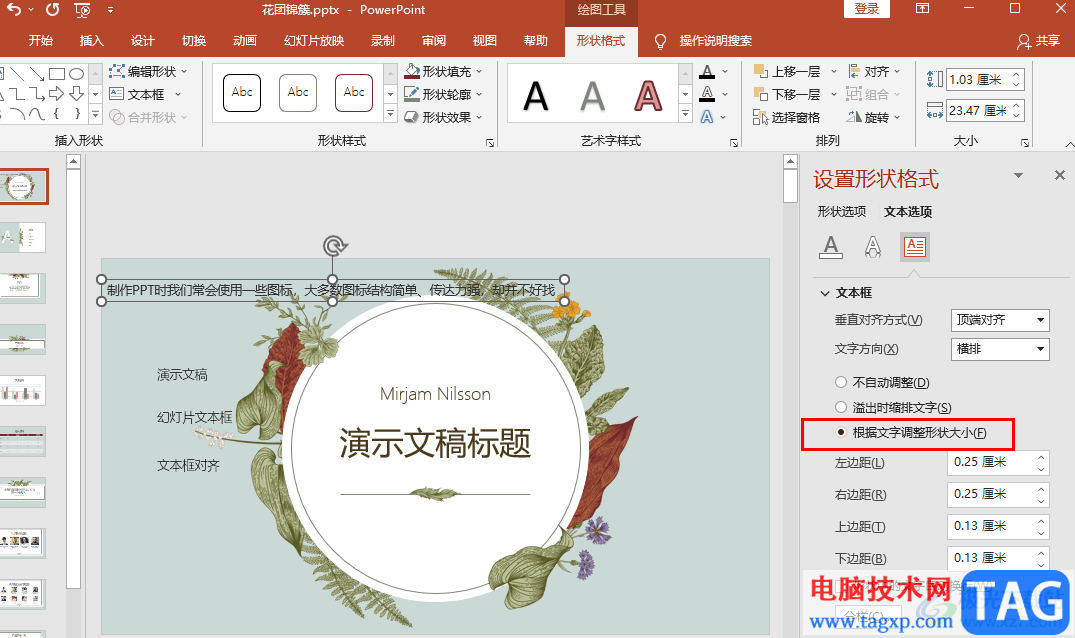Click the Edit Shape (编辑形状) icon
1075x638 pixels.
117,72
